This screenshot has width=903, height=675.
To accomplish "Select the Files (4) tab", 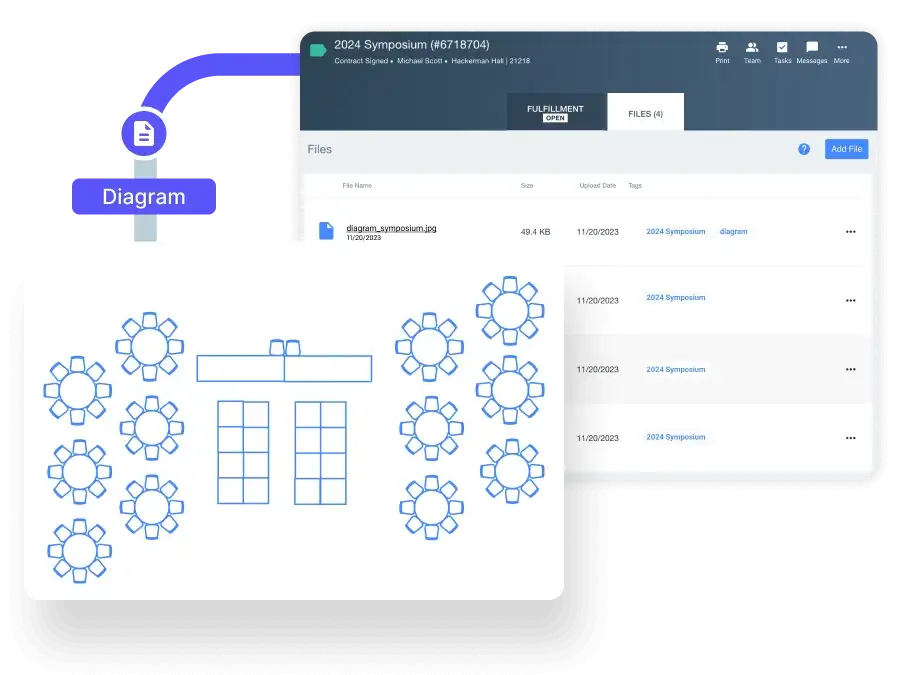I will coord(645,114).
